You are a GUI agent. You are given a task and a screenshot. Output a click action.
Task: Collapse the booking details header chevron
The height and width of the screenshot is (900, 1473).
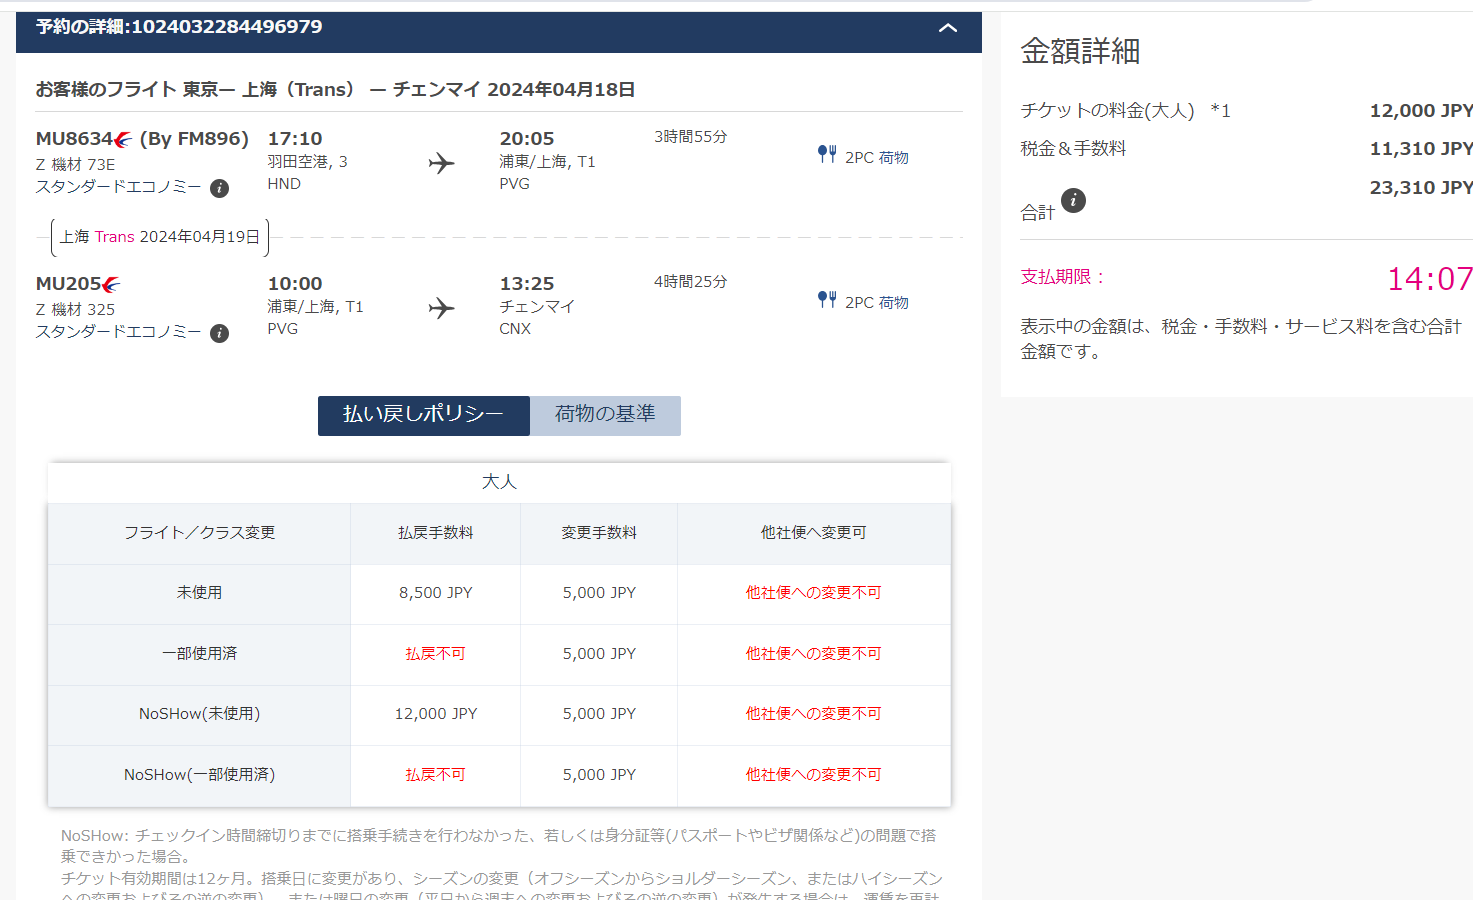947,28
